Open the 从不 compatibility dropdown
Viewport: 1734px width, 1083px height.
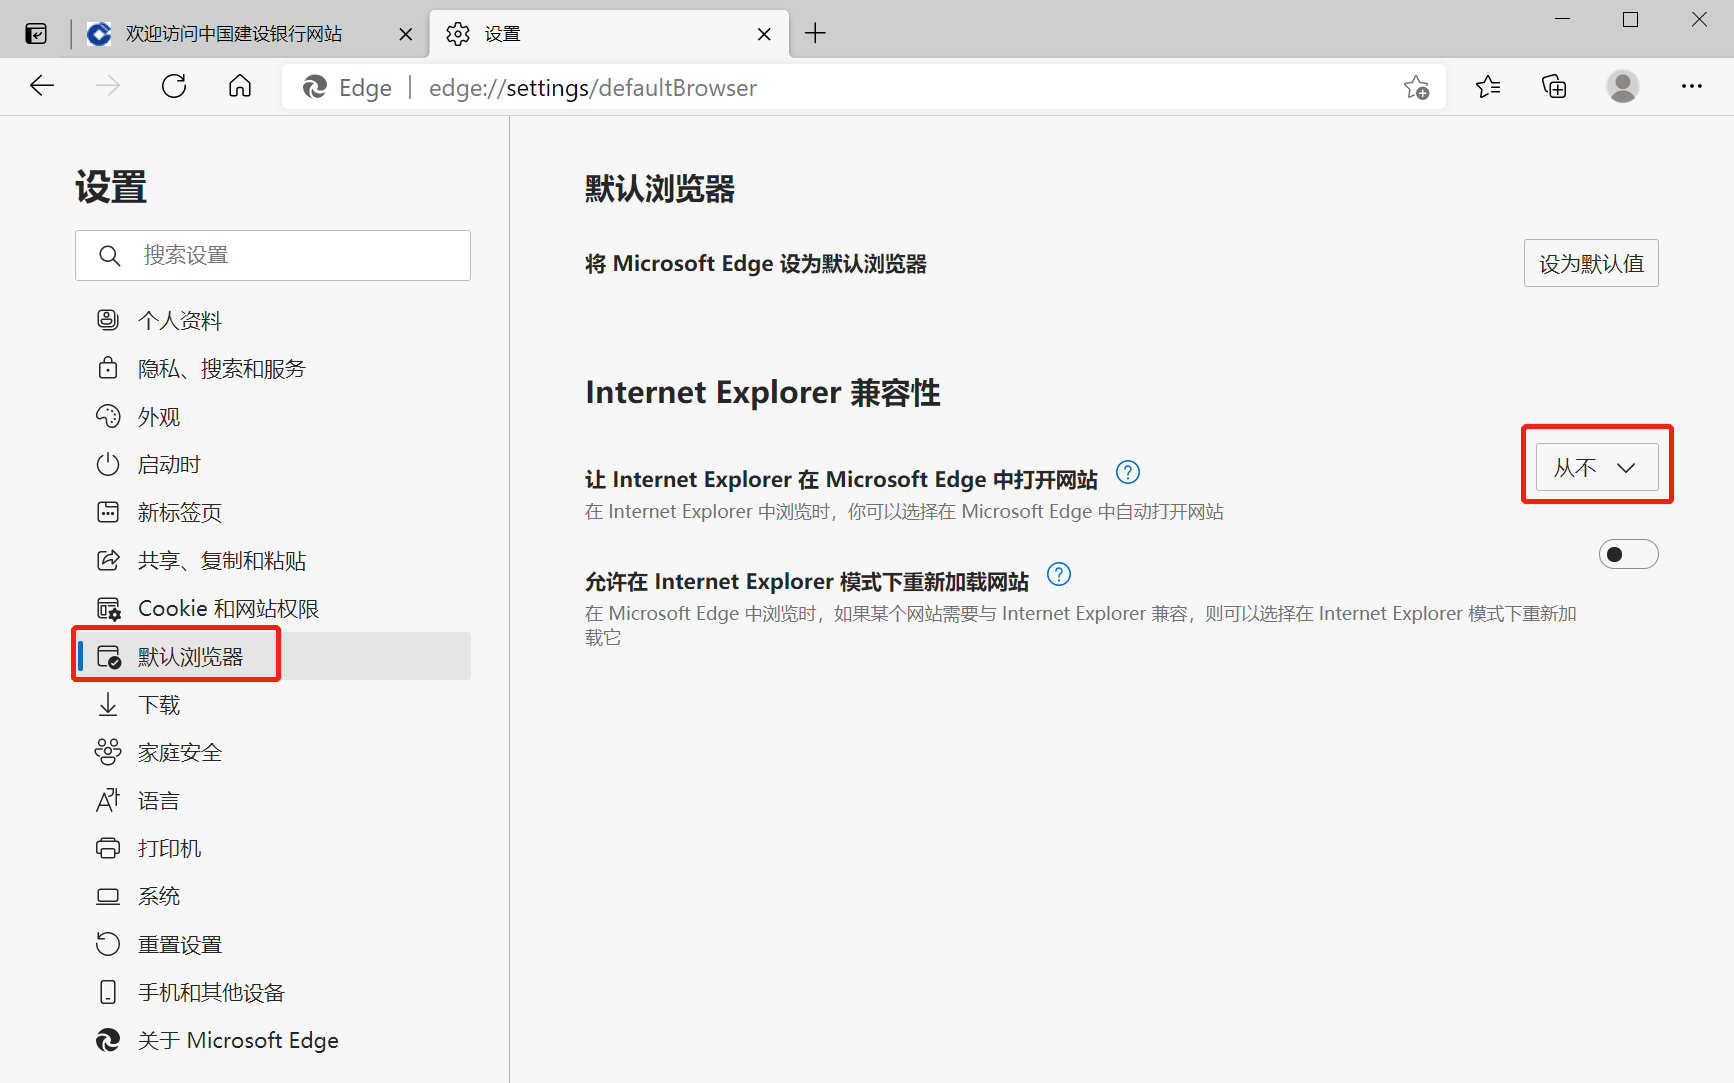pyautogui.click(x=1596, y=466)
